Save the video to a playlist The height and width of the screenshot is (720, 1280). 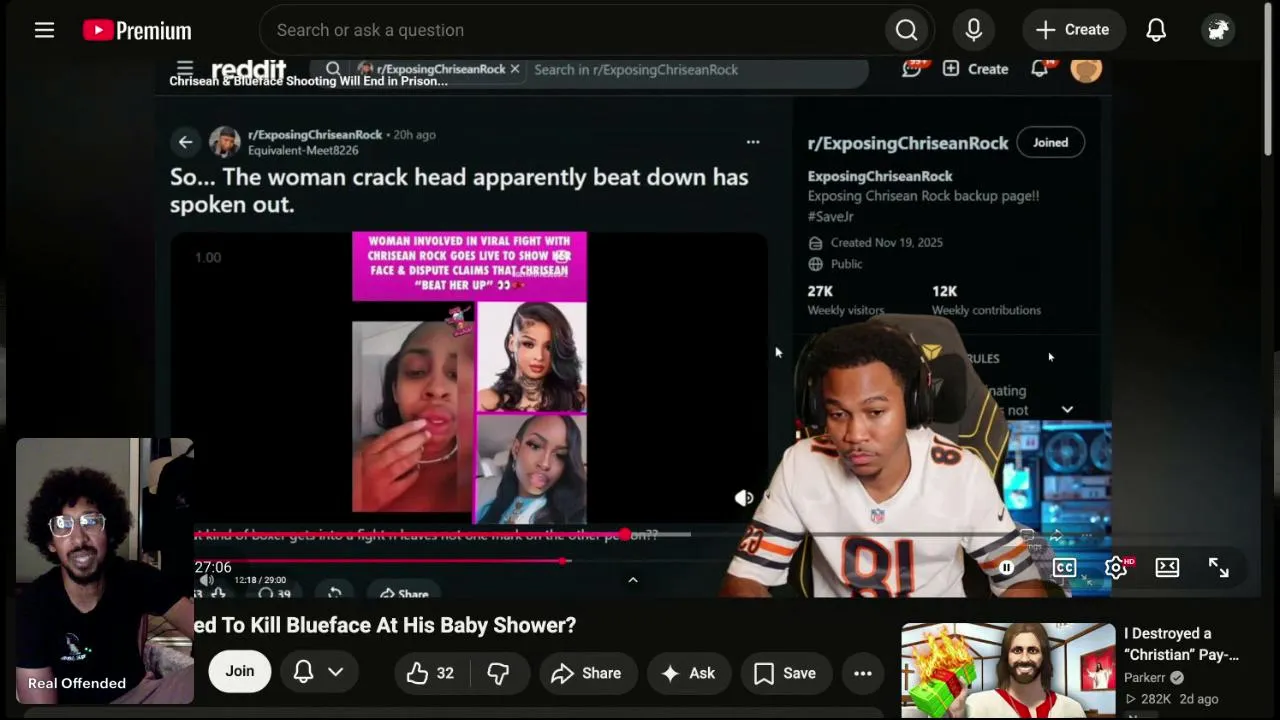pos(786,673)
